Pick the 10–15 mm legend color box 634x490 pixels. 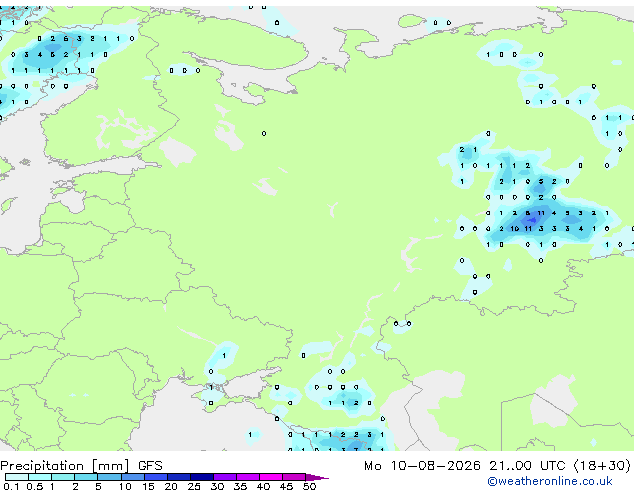point(133,477)
